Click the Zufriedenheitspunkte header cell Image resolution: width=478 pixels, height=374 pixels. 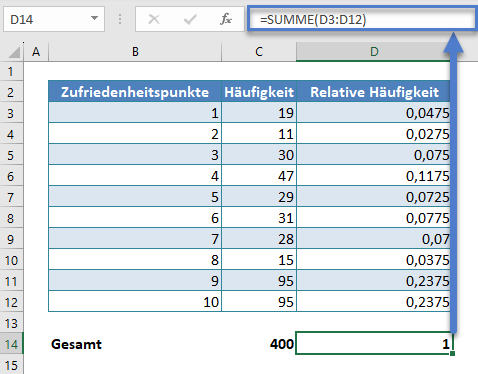135,92
